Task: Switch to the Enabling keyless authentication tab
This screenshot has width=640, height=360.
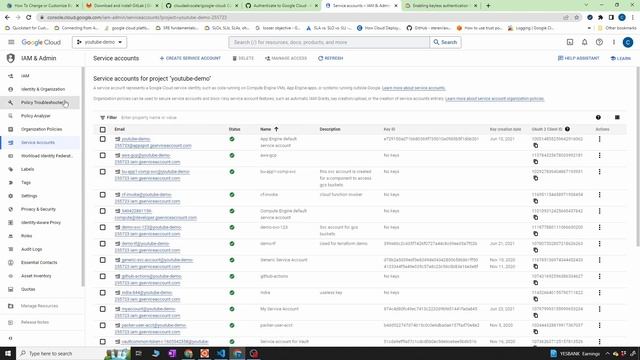Action: coord(440,6)
